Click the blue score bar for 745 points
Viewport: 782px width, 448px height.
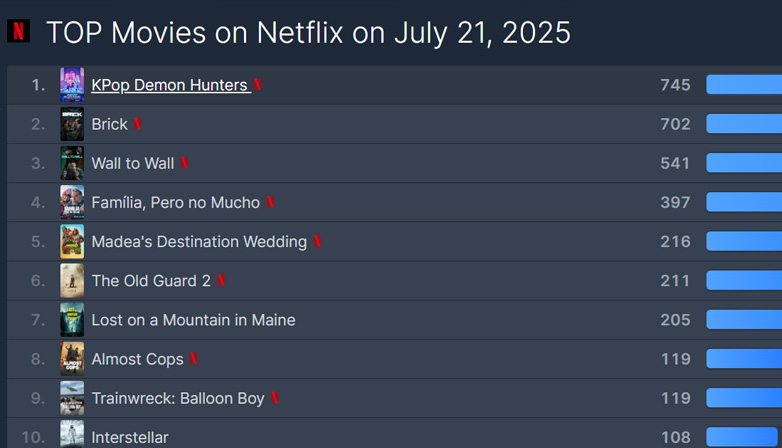(743, 85)
